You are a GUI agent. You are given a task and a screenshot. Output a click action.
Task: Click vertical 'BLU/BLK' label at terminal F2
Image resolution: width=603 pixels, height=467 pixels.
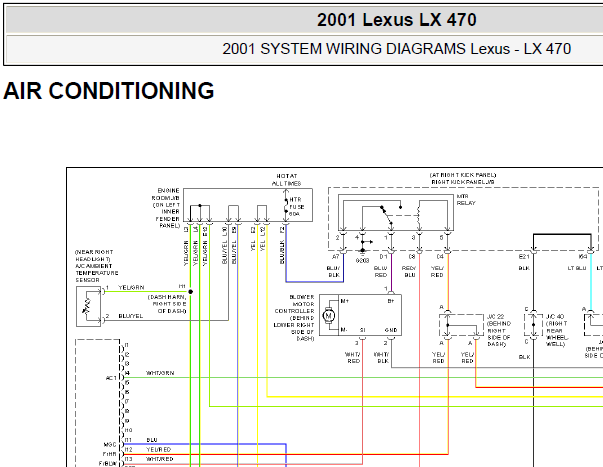[282, 252]
